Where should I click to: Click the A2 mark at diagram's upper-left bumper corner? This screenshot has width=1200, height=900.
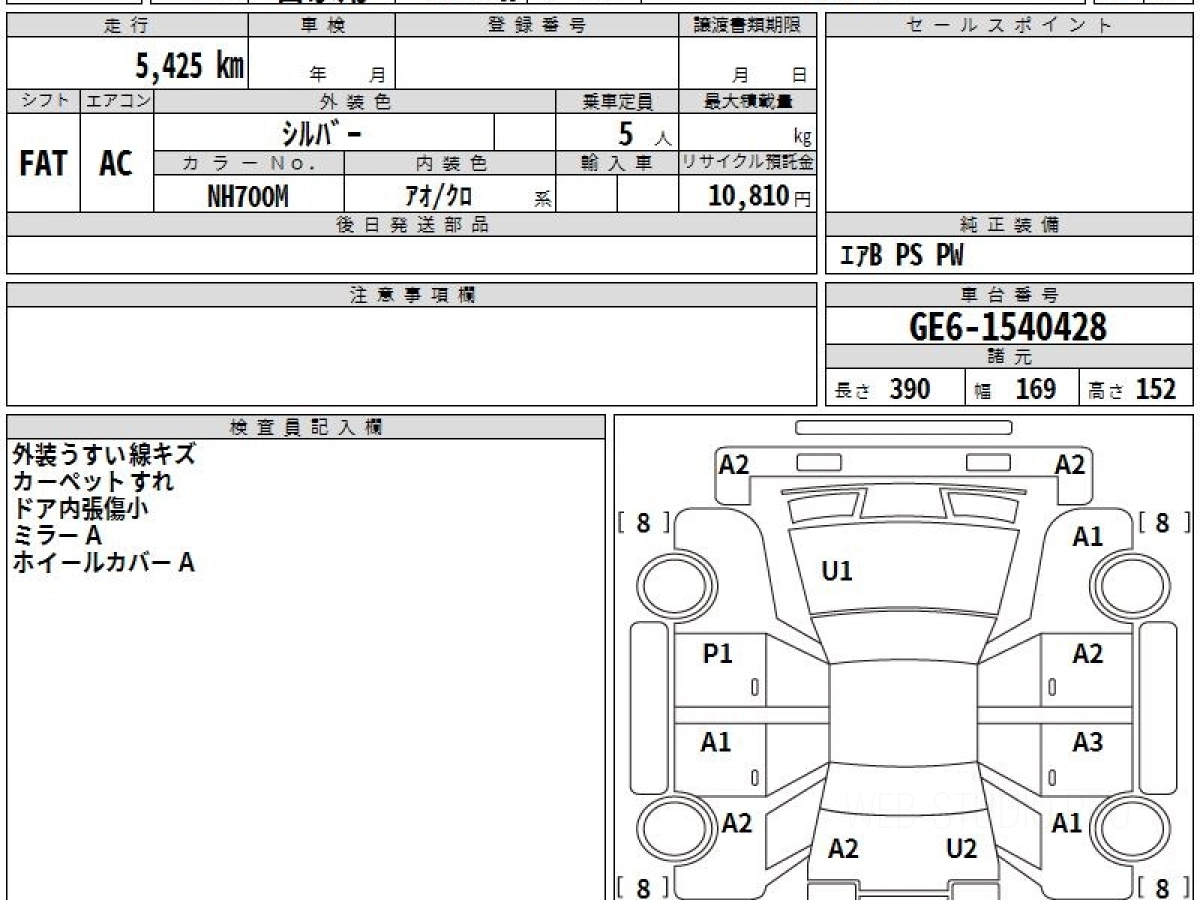(733, 464)
